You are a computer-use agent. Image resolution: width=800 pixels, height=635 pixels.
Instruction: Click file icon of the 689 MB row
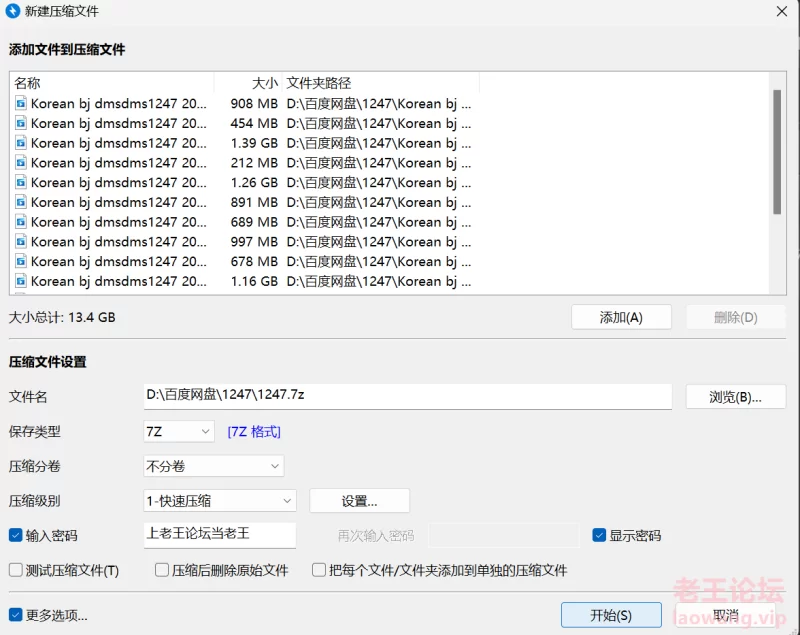pos(20,222)
